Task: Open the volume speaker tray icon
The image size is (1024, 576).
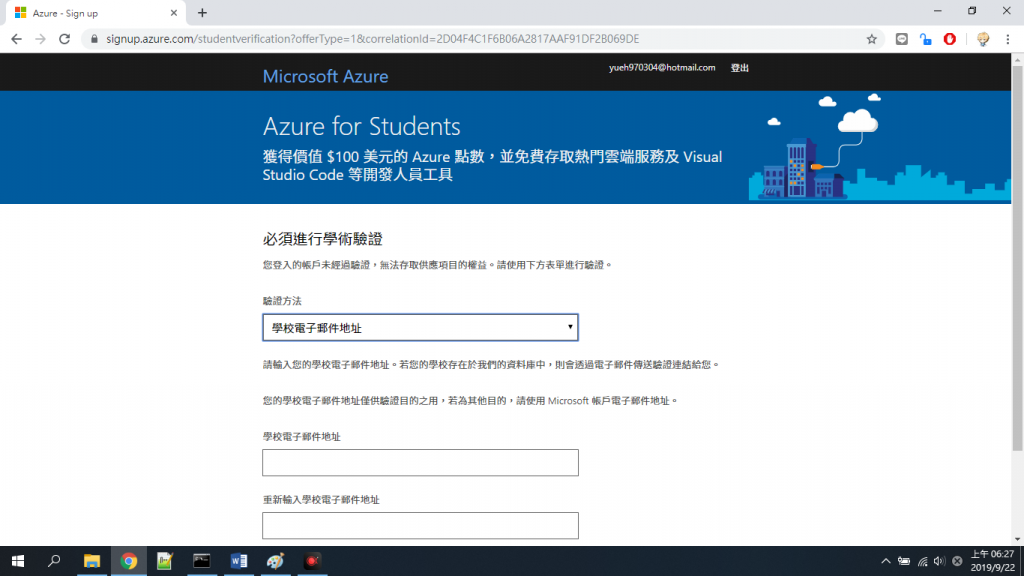Action: tap(939, 561)
